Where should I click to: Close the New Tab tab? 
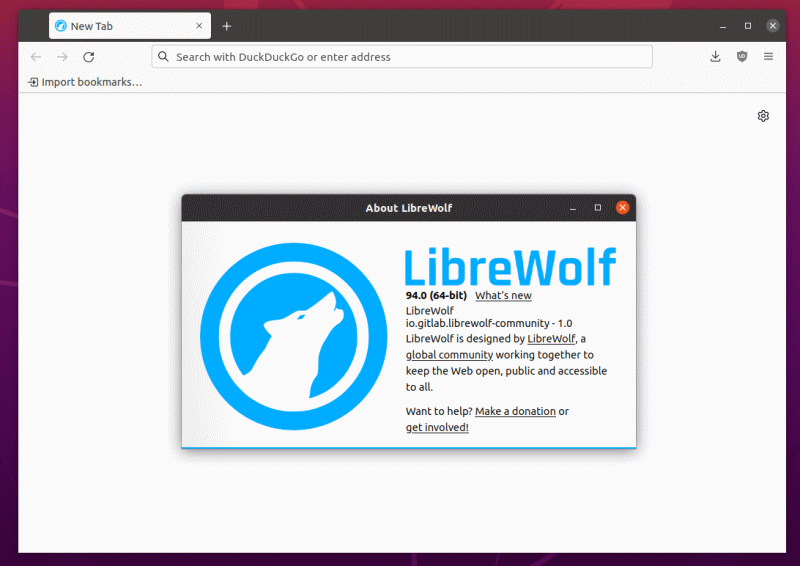point(199,26)
